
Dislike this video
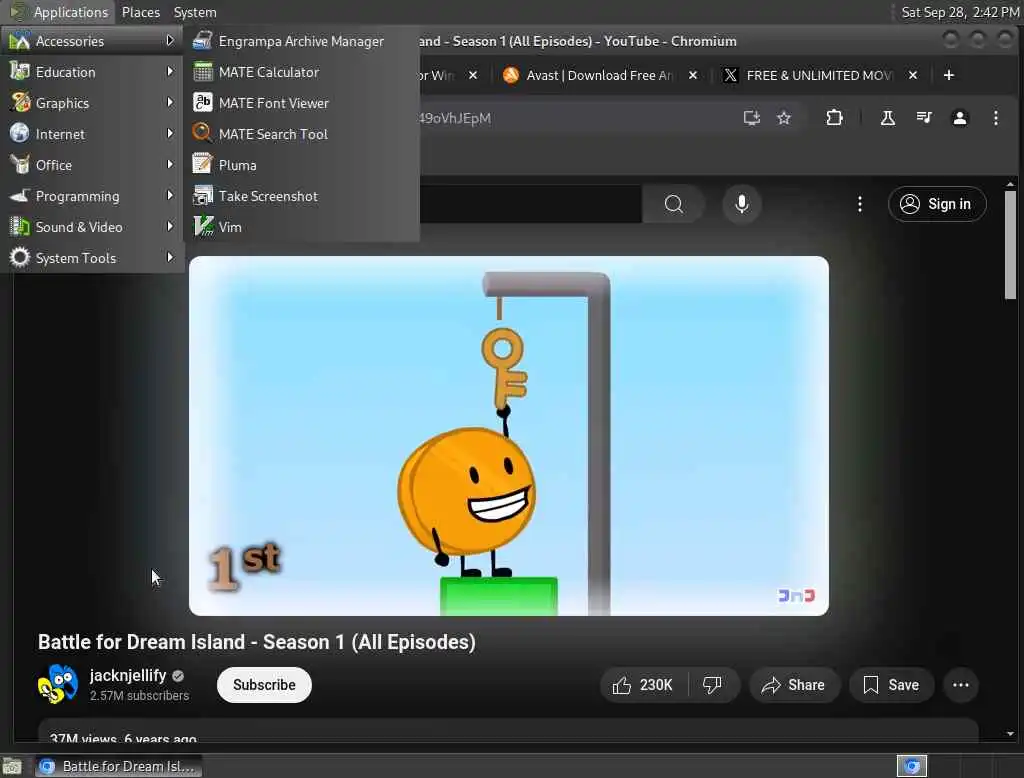pyautogui.click(x=712, y=685)
